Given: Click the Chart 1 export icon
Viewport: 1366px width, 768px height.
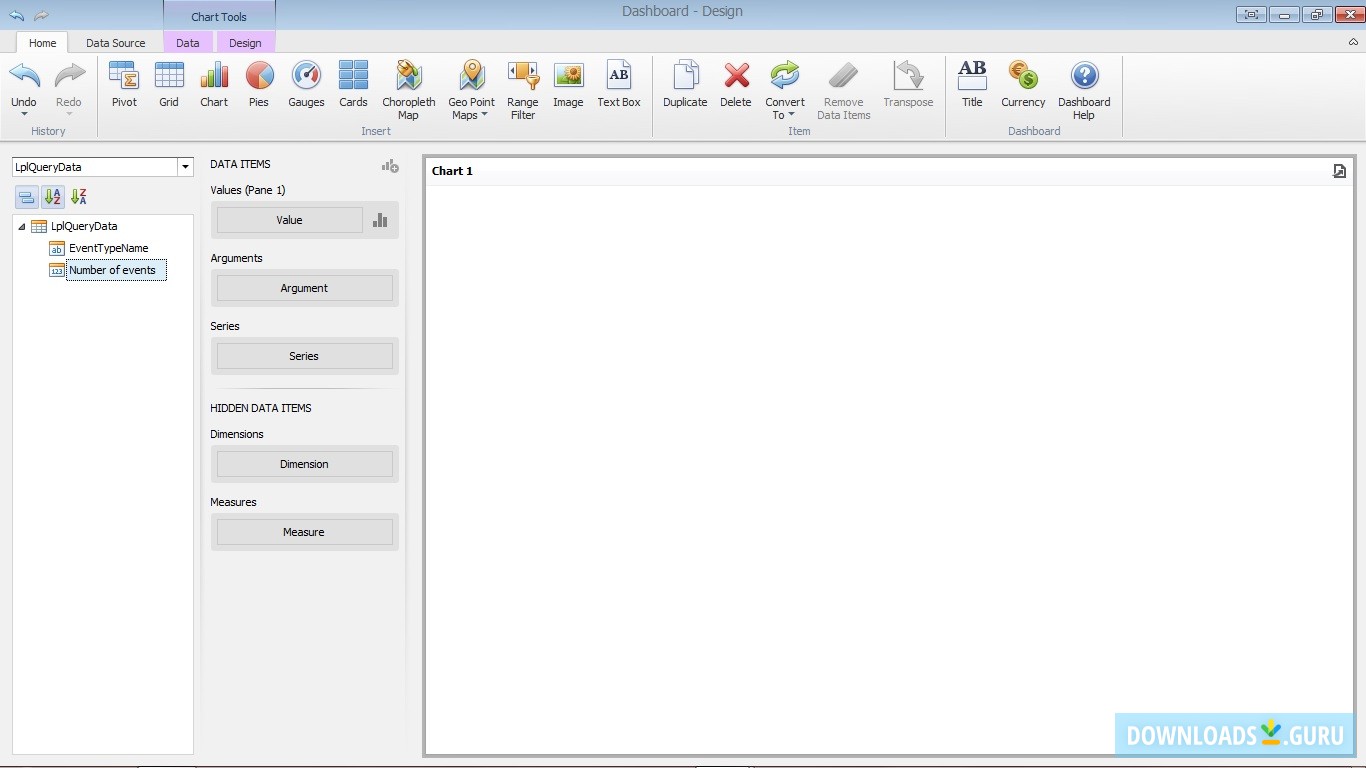Looking at the screenshot, I should point(1339,171).
